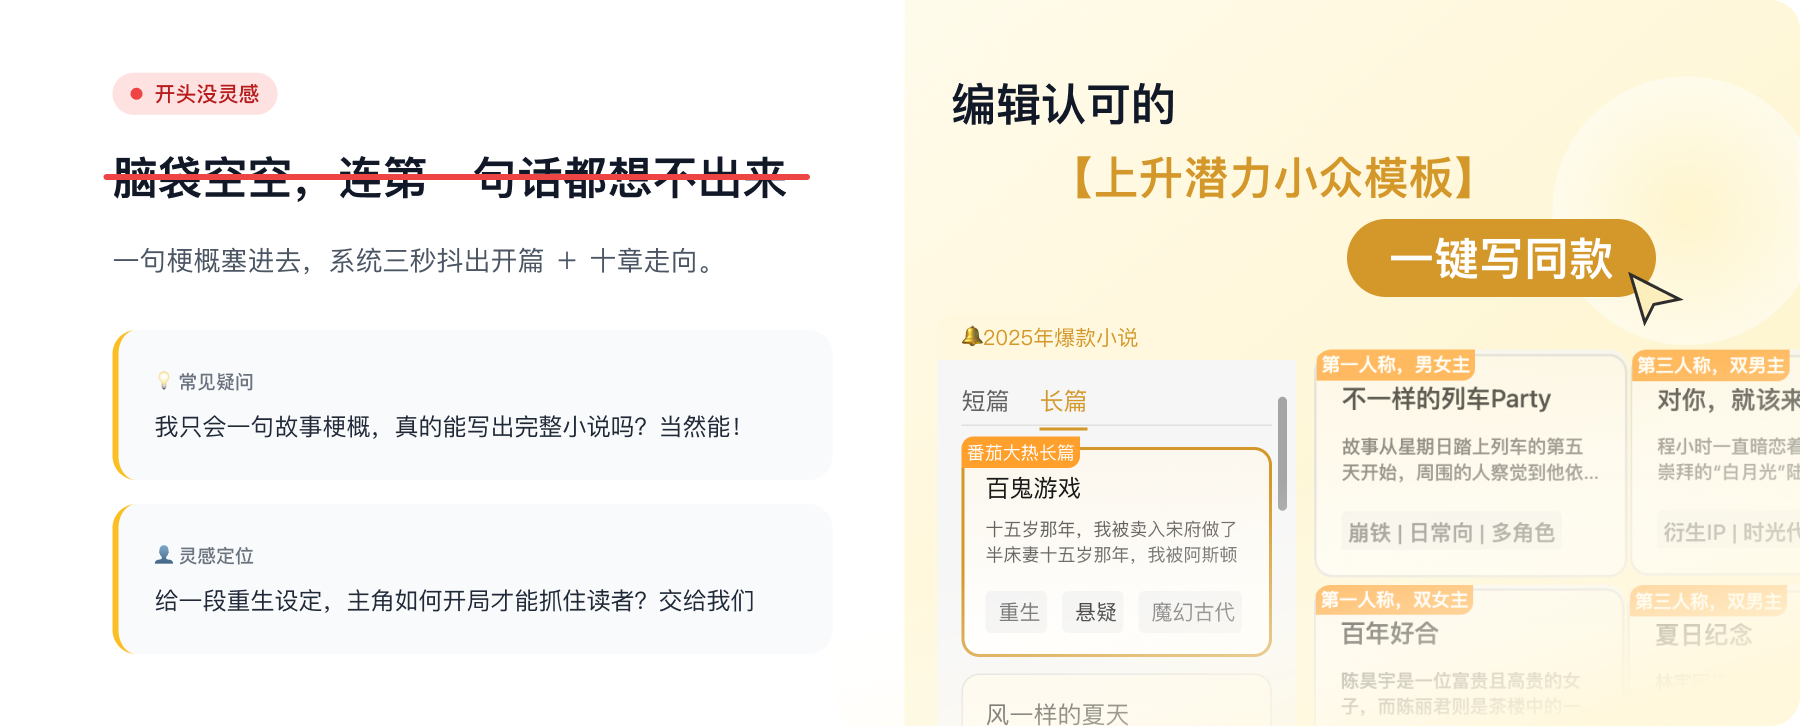Select the 魔幻古代 tag chip
Viewport: 1800px width, 726px height.
pyautogui.click(x=1193, y=612)
